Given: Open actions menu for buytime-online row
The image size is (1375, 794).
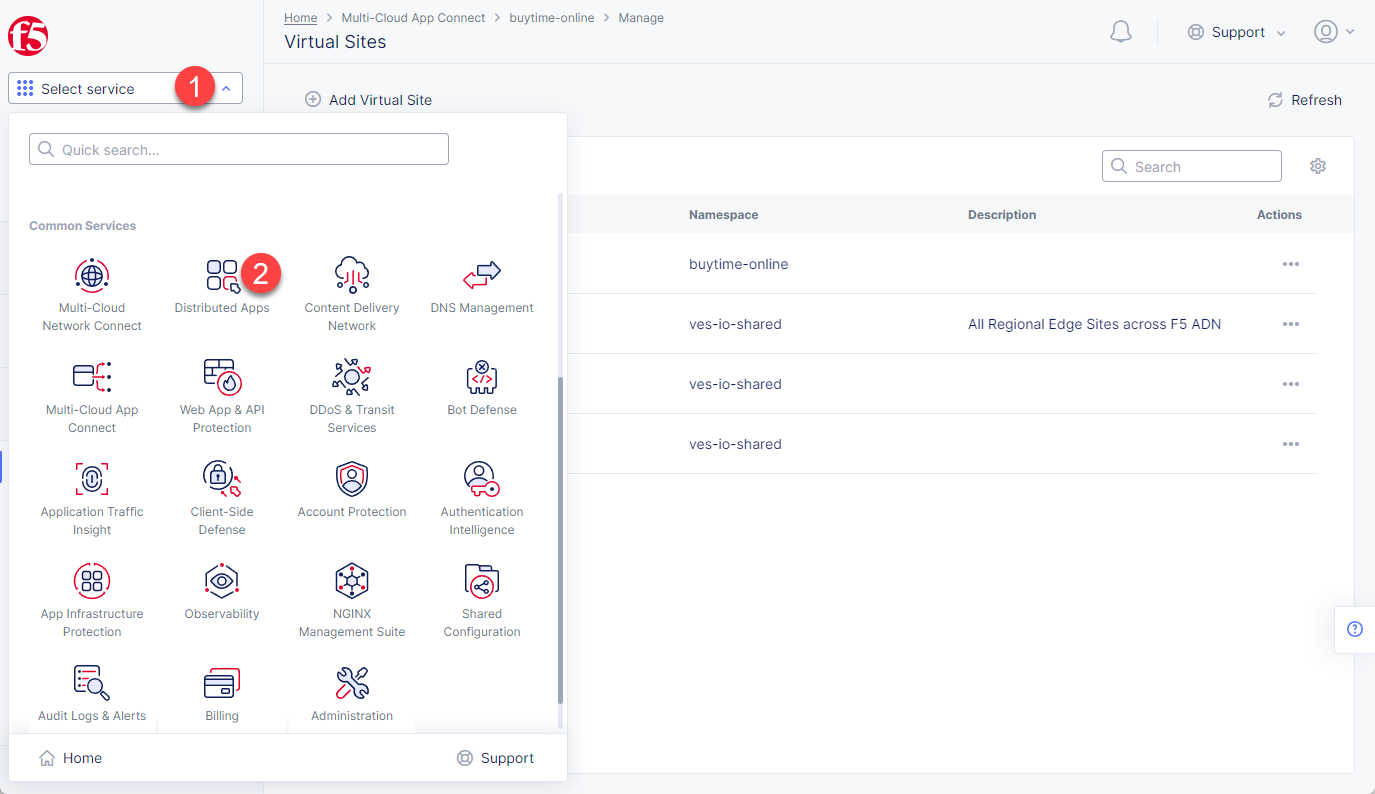Looking at the screenshot, I should tap(1291, 264).
